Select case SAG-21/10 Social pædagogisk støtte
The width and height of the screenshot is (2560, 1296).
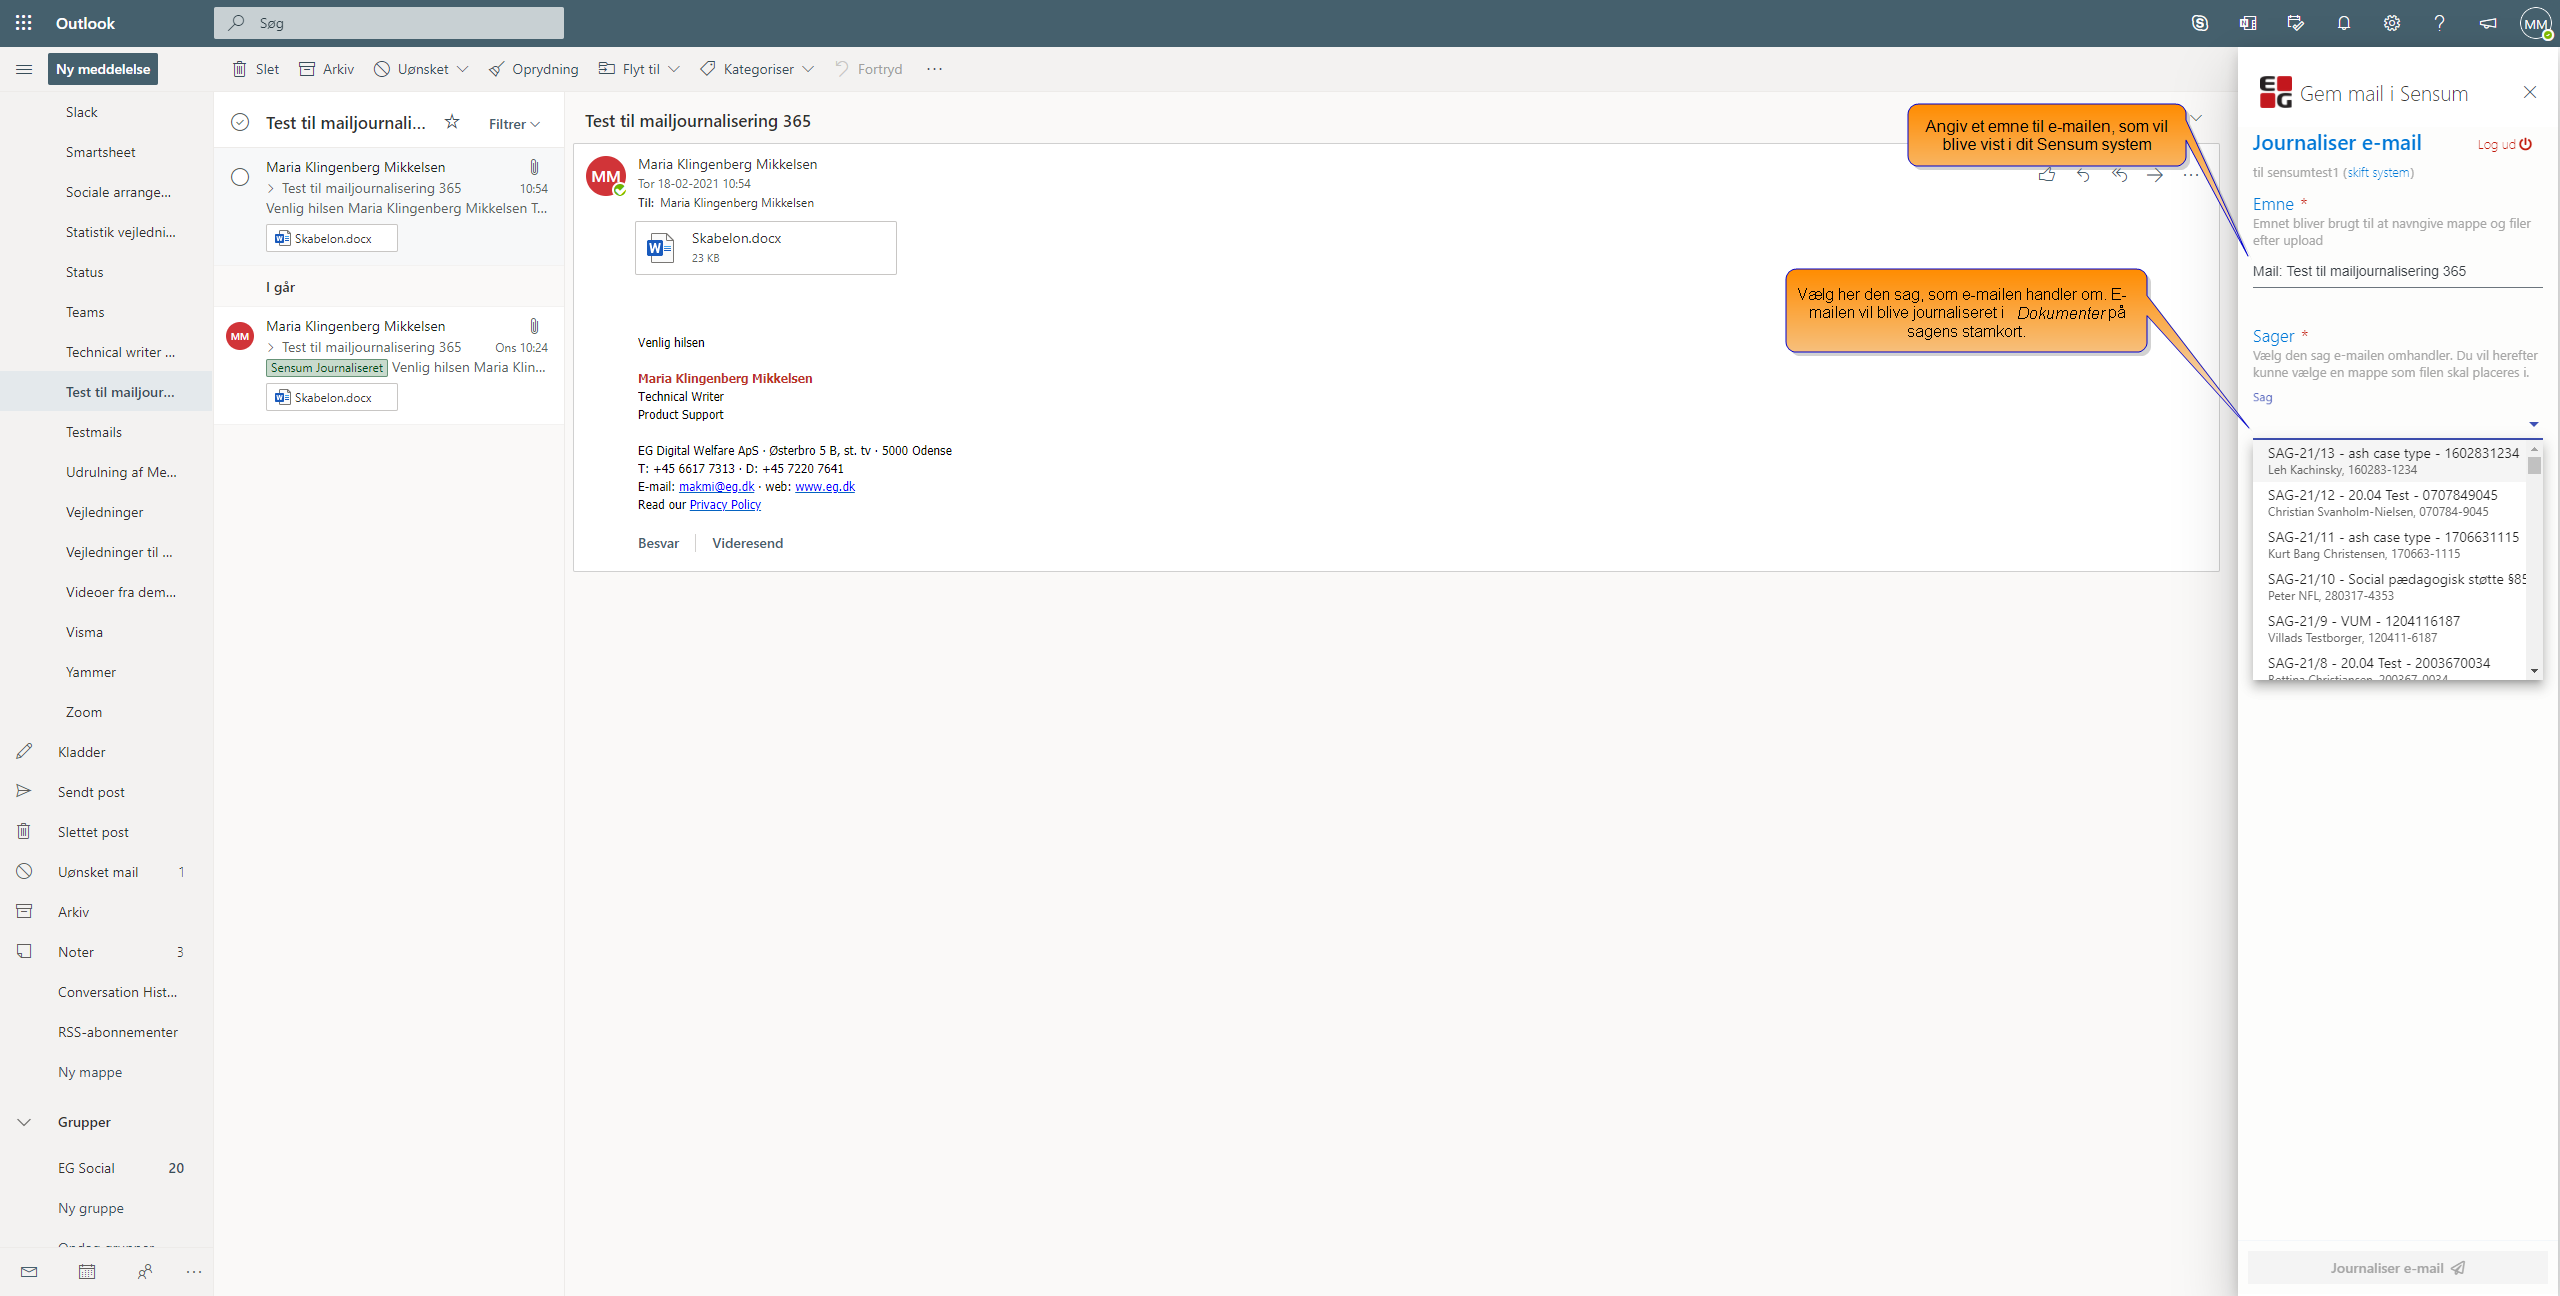pyautogui.click(x=2389, y=587)
